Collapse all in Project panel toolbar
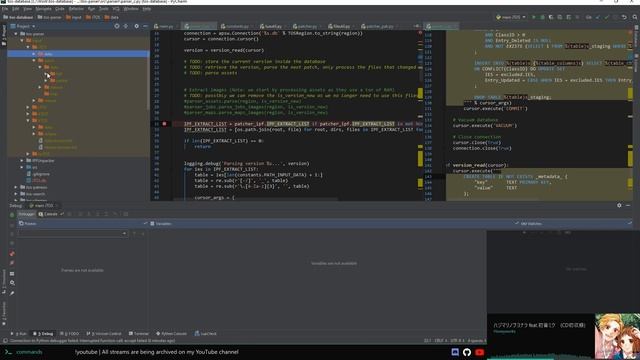 pos(126,26)
